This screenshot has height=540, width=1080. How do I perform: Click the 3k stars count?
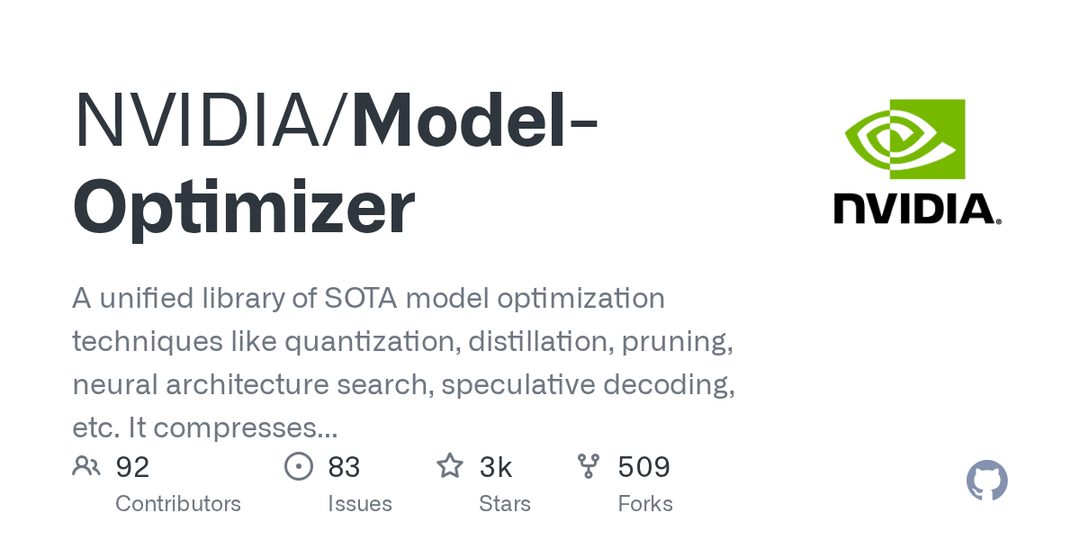(496, 467)
